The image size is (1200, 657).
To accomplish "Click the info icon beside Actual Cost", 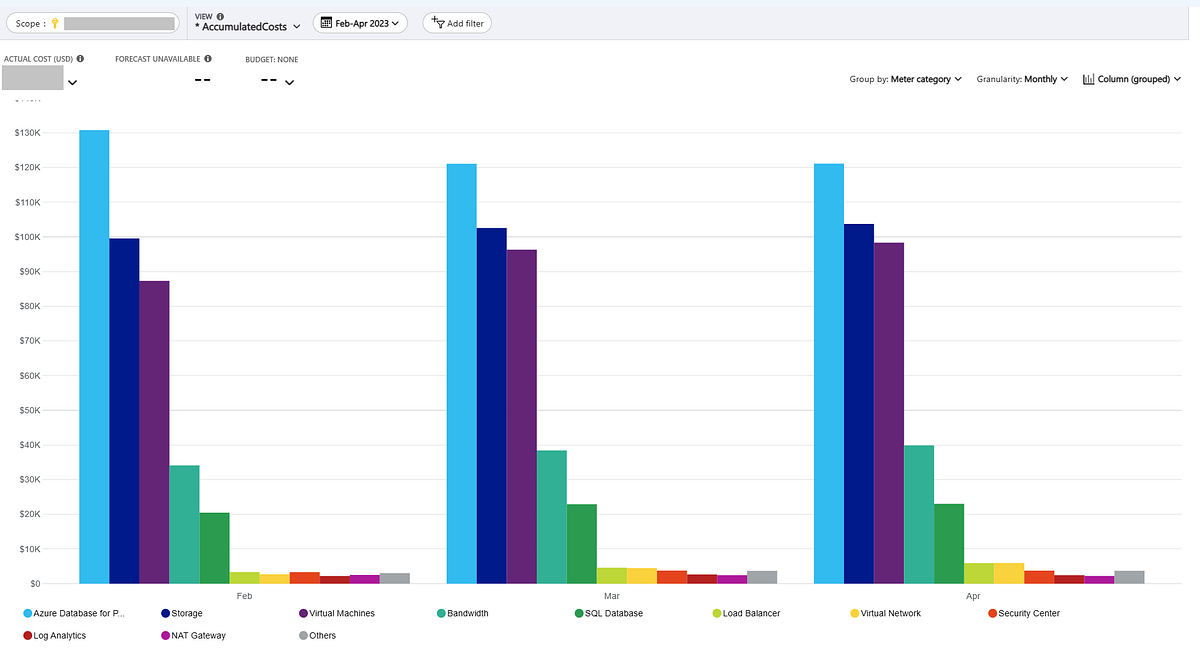I will coord(80,58).
